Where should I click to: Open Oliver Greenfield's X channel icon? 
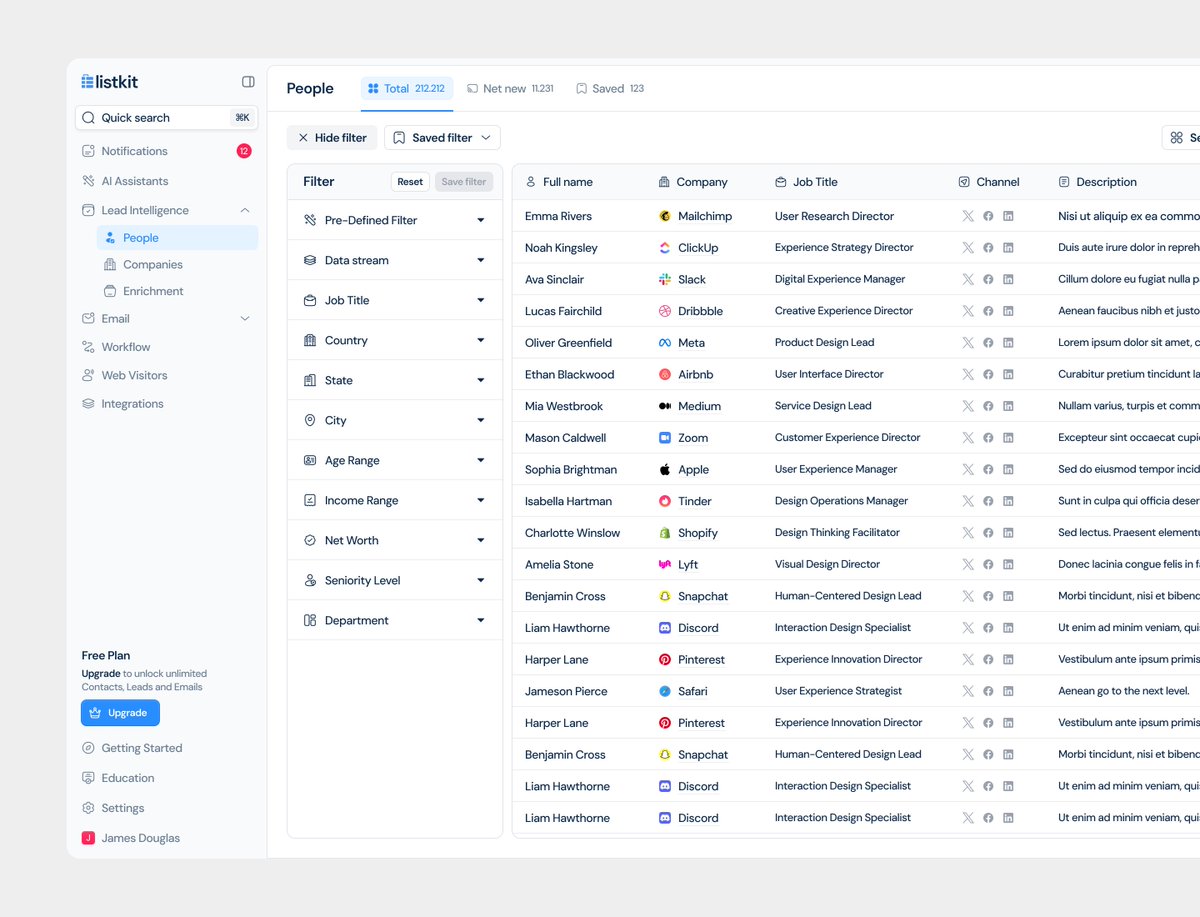(967, 343)
